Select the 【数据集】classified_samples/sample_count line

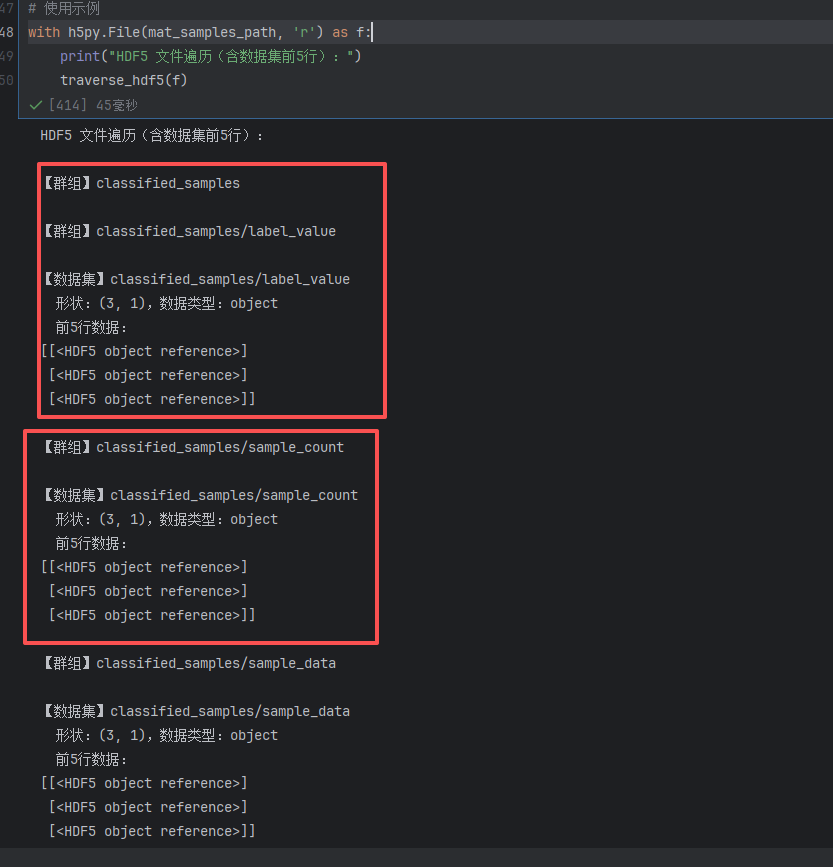(200, 495)
